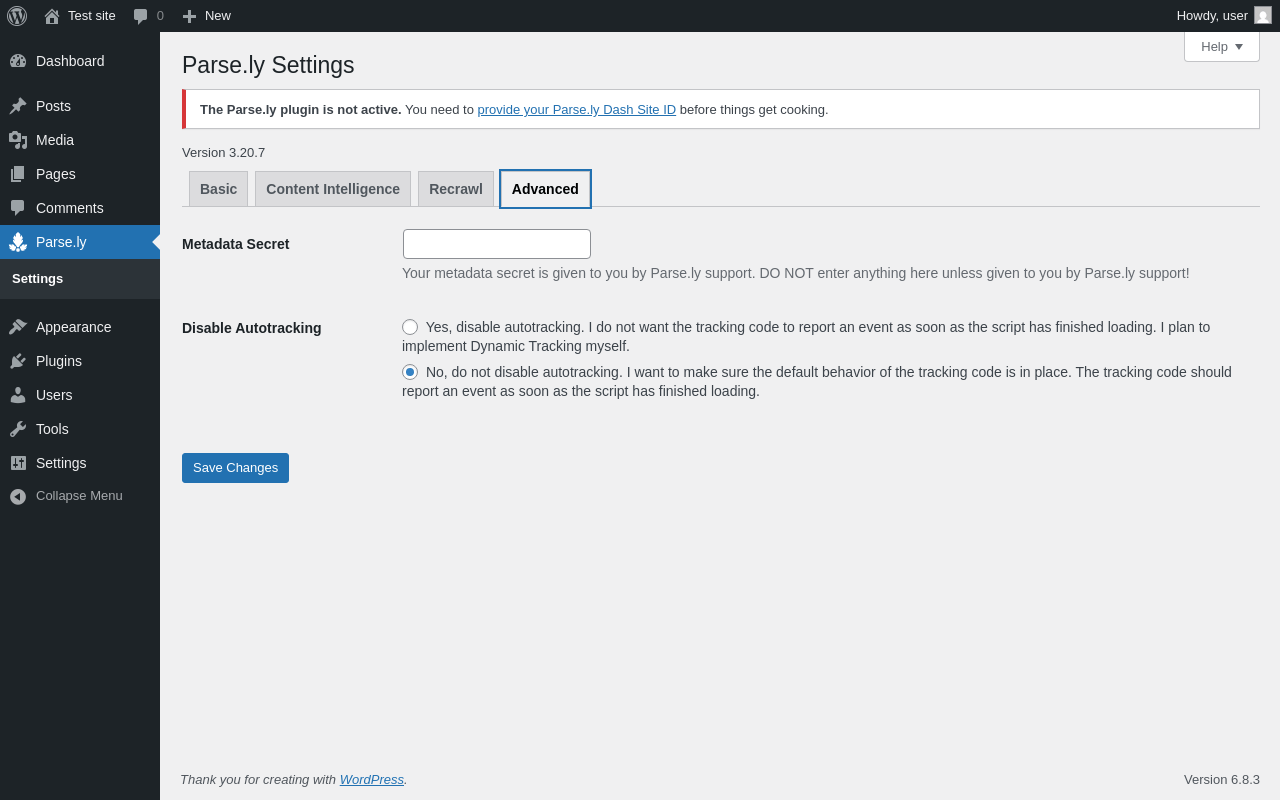Viewport: 1280px width, 800px height.
Task: Click the Posts pin icon
Action: (18, 106)
